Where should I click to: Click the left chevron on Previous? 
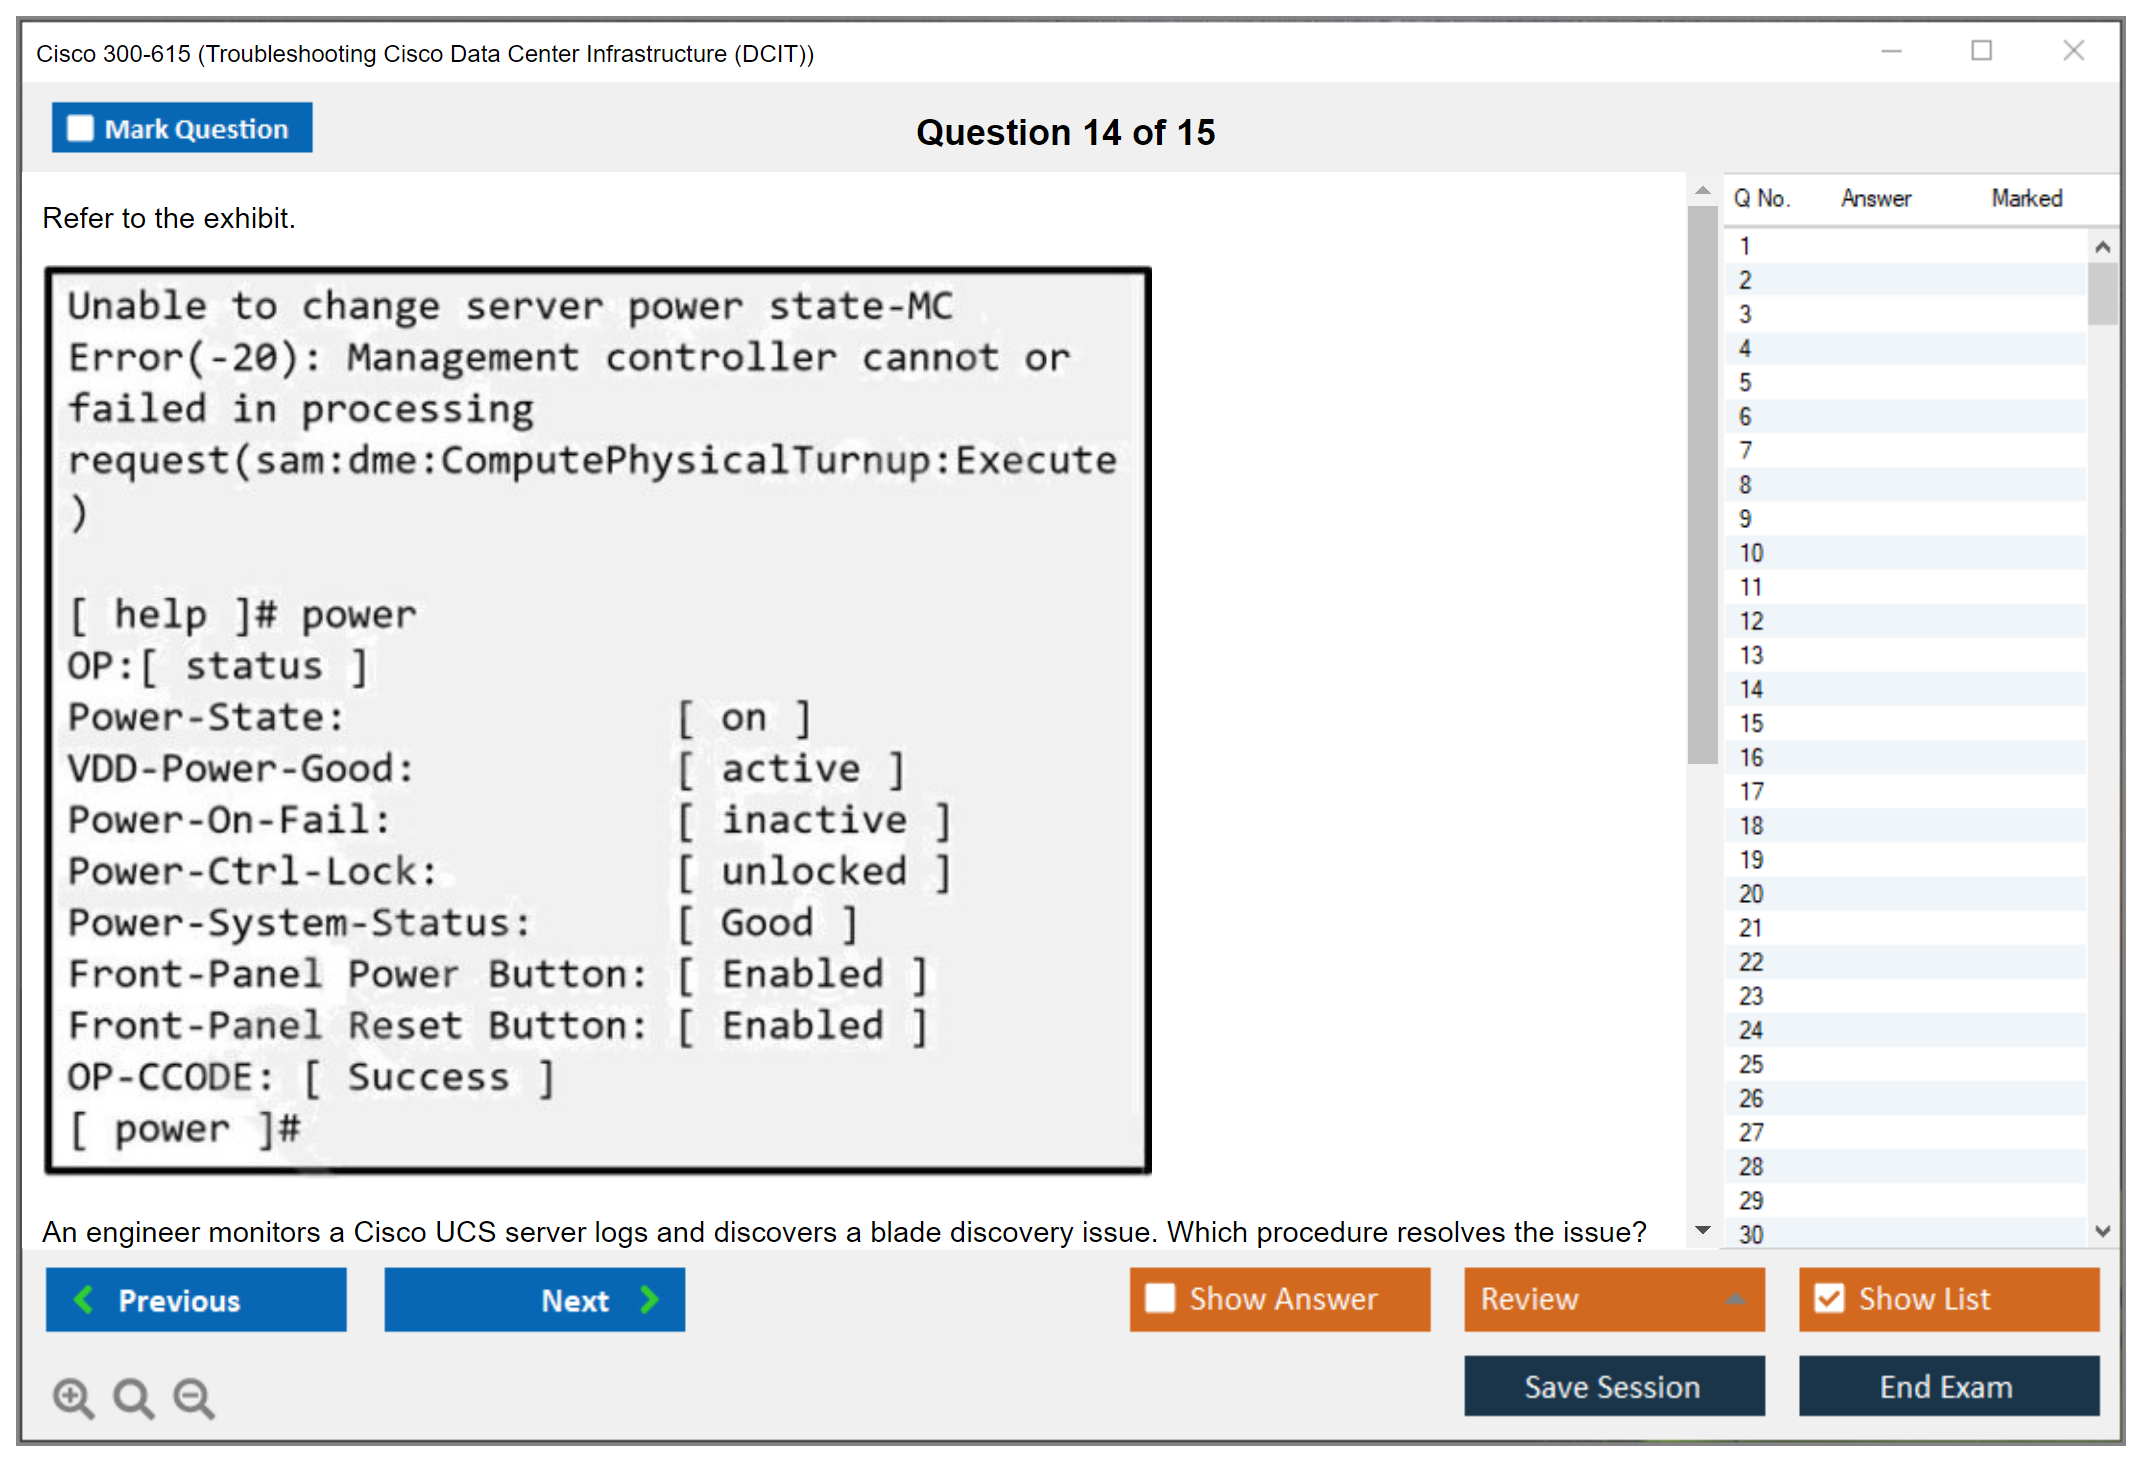[x=84, y=1299]
